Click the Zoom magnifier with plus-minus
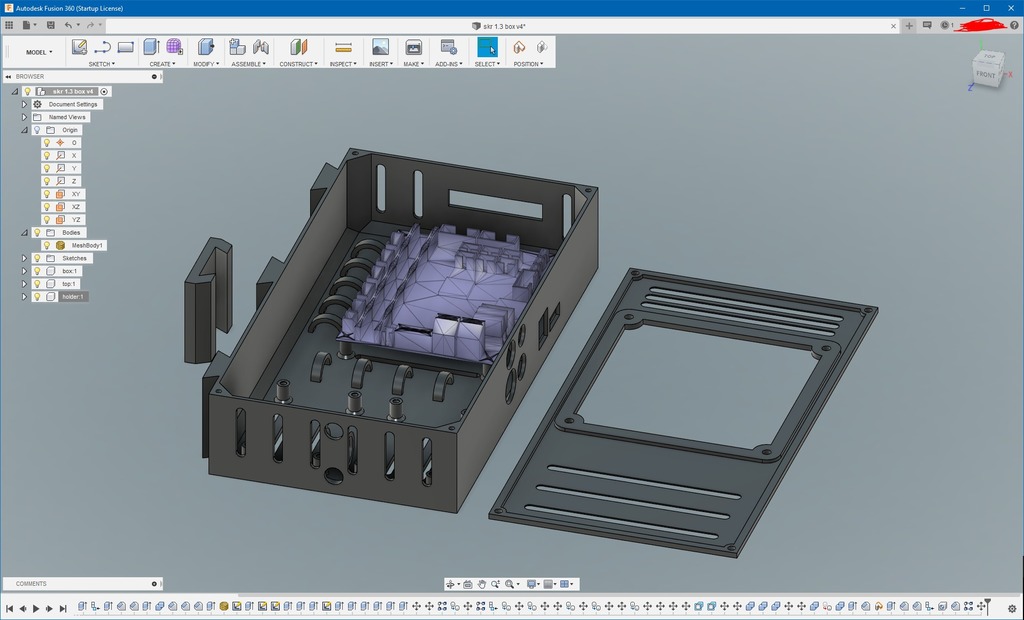 (495, 584)
